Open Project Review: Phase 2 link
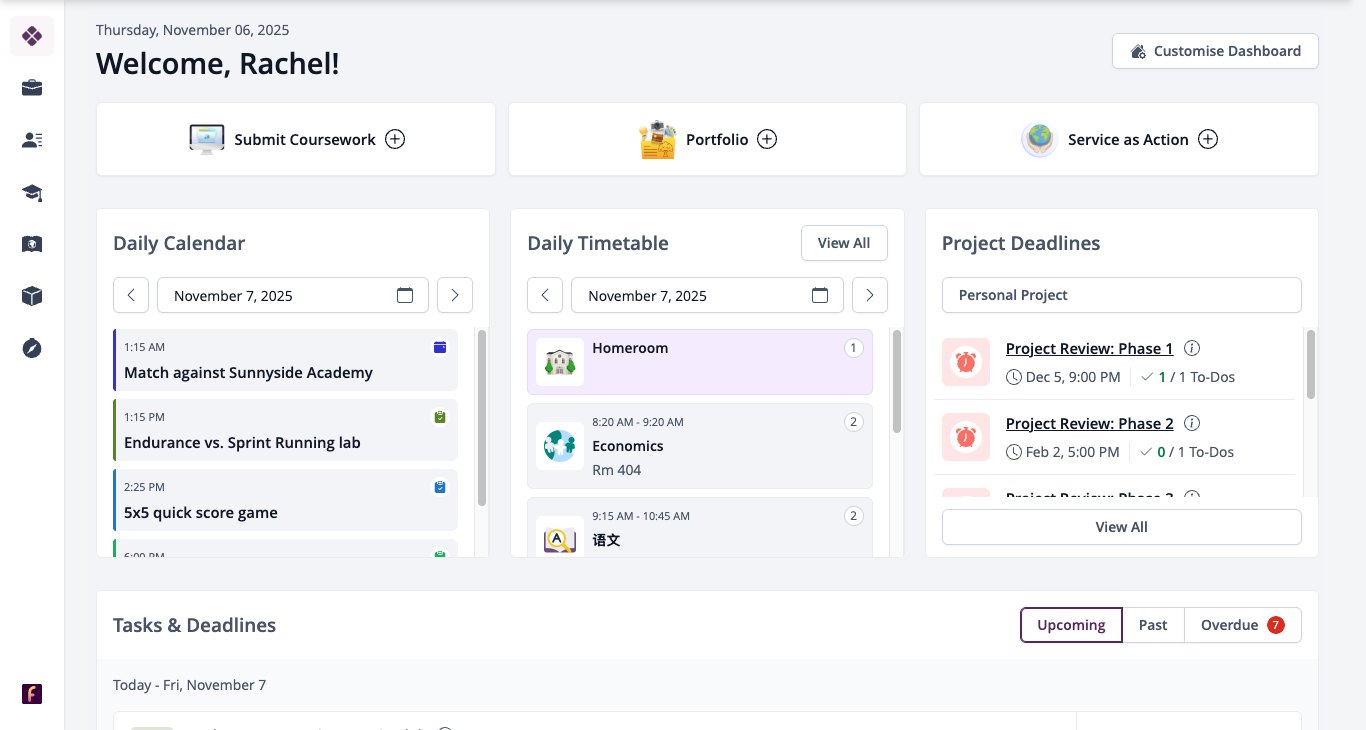 point(1090,423)
